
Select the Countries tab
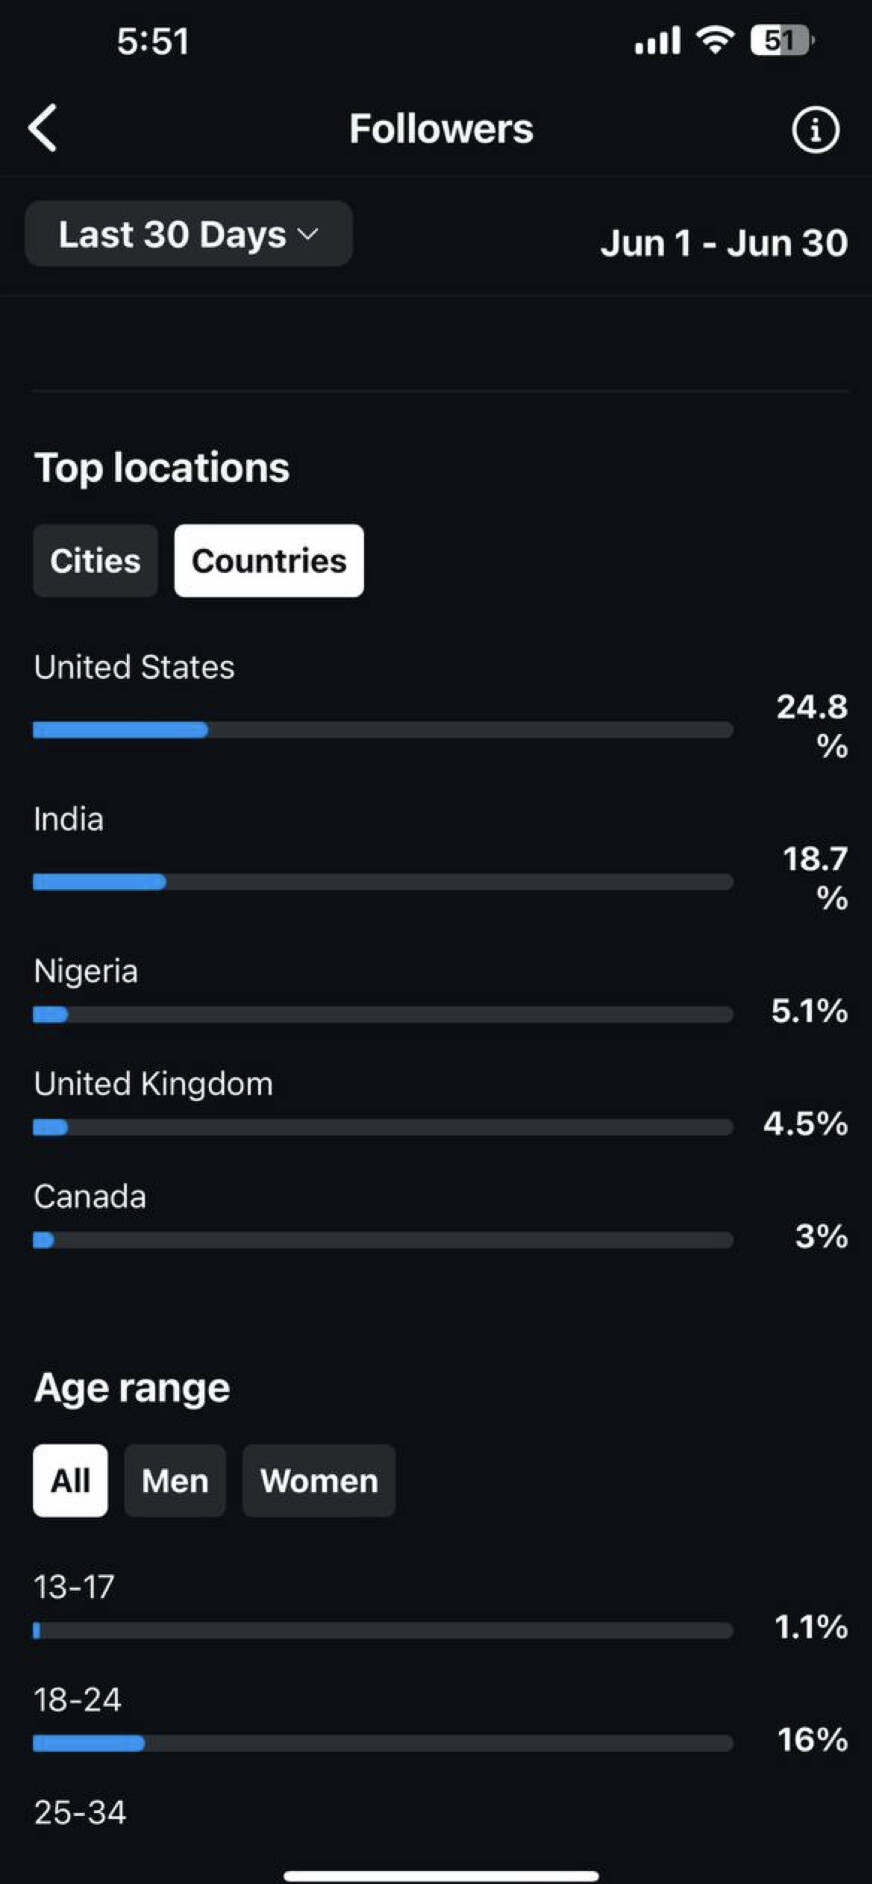[269, 561]
